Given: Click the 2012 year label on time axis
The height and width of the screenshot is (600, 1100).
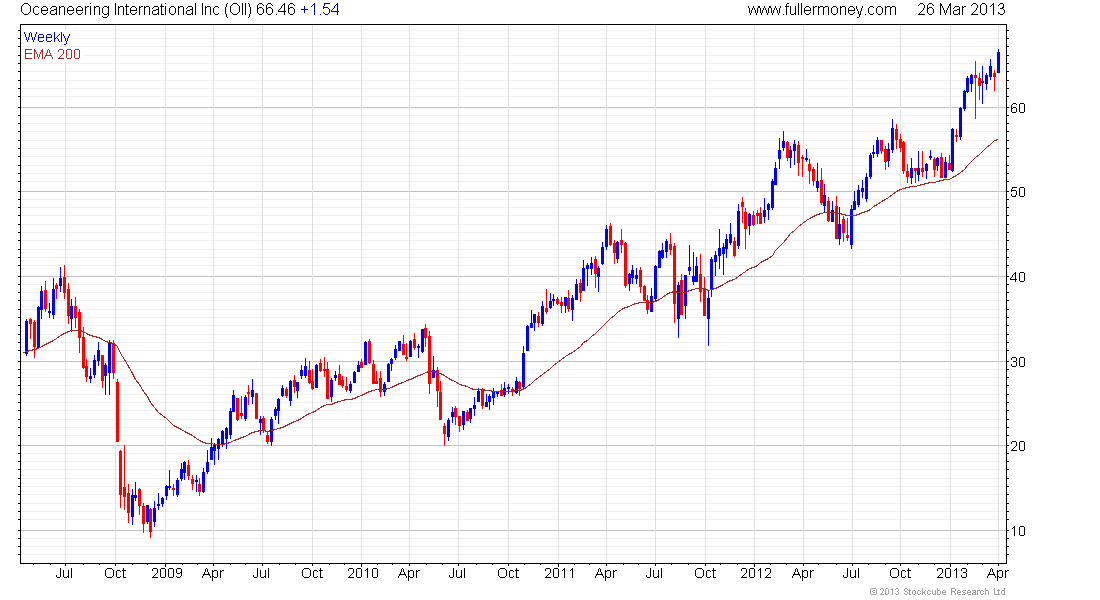Looking at the screenshot, I should [x=756, y=573].
